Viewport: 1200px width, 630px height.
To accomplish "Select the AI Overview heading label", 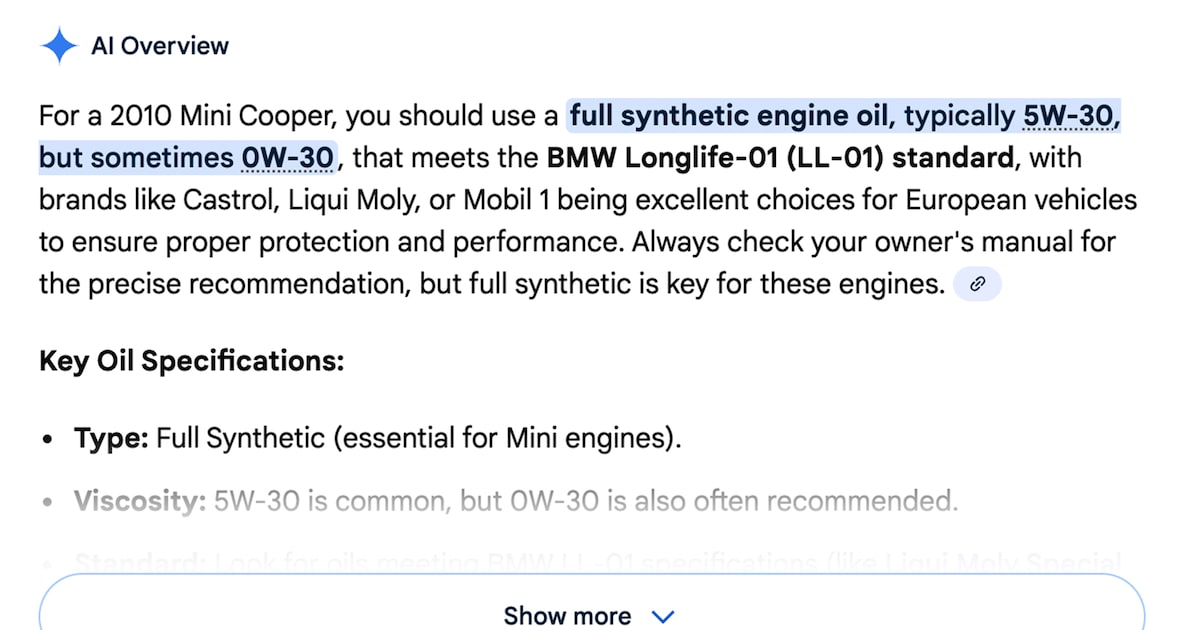I will [x=160, y=46].
